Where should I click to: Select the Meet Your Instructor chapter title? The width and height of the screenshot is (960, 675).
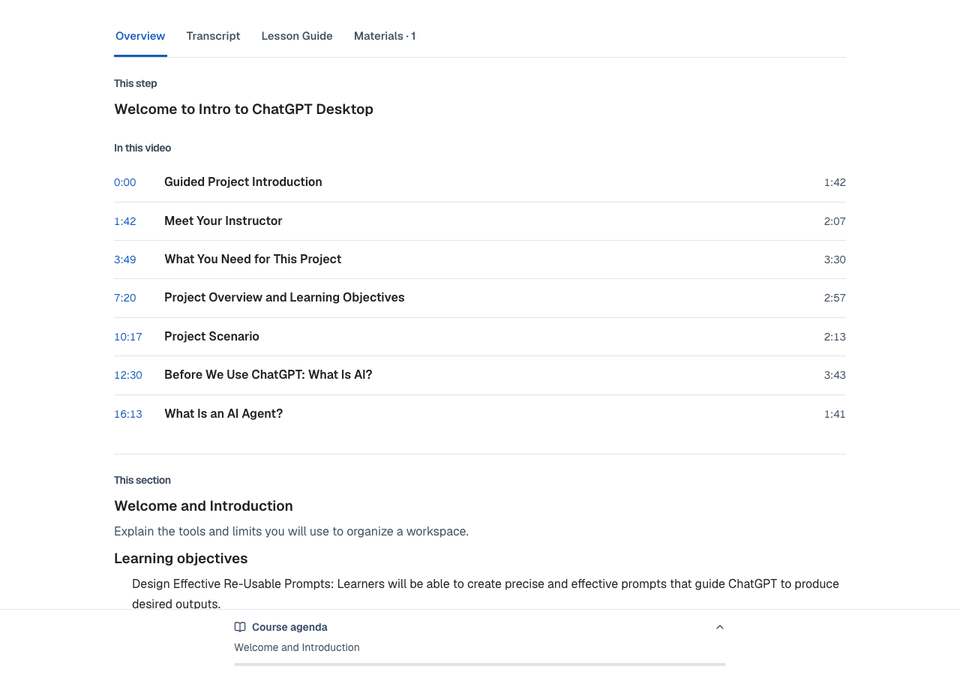pos(223,221)
